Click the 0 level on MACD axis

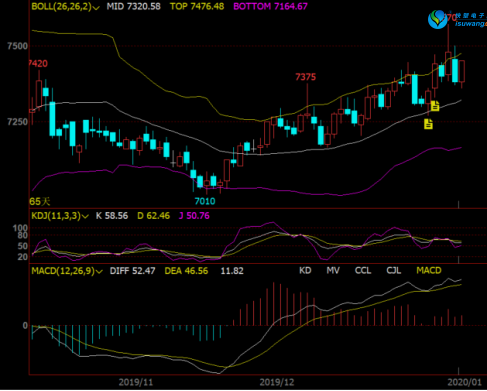(25, 325)
